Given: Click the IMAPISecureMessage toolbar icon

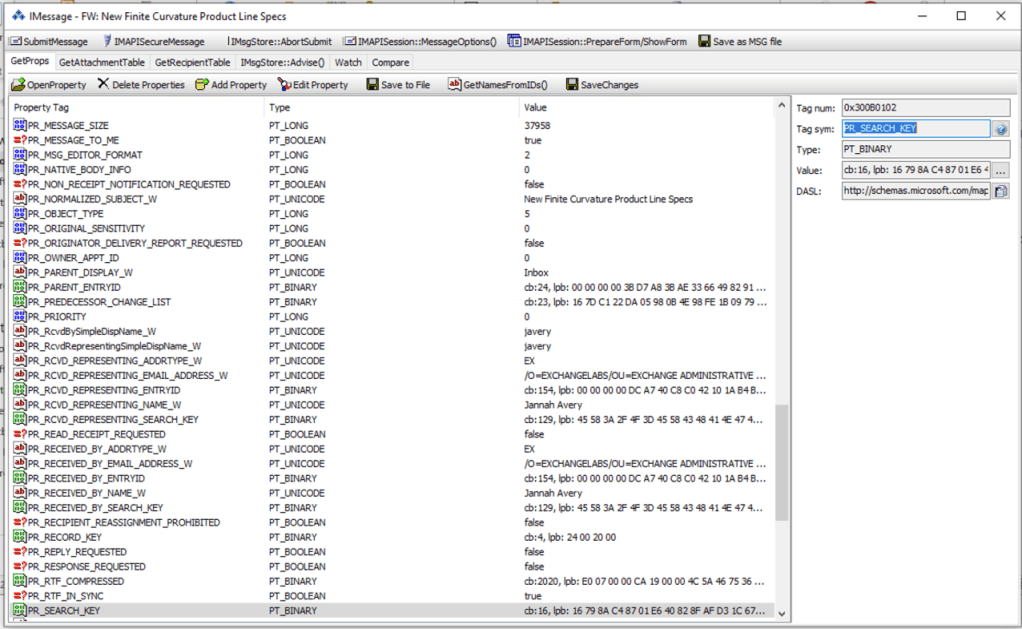Looking at the screenshot, I should pos(107,42).
